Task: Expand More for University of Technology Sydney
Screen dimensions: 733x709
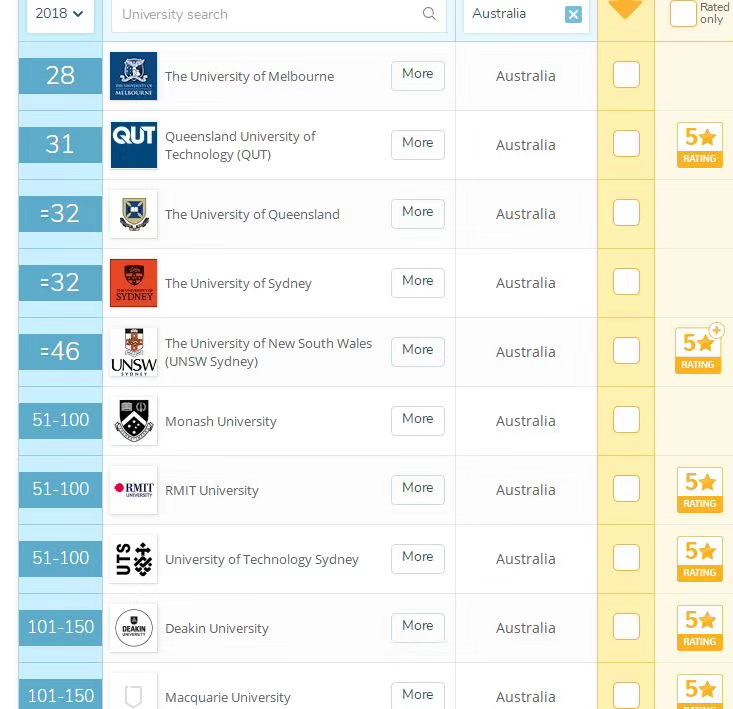Action: pyautogui.click(x=417, y=557)
